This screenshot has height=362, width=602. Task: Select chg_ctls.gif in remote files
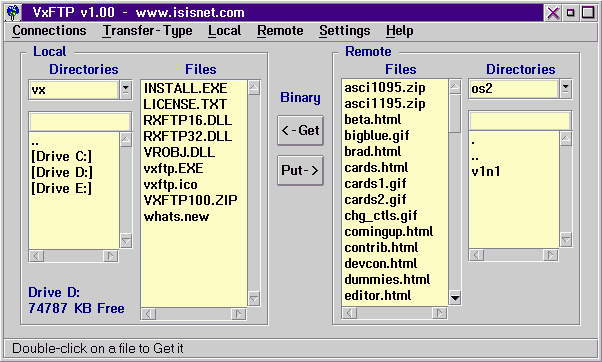(x=380, y=216)
